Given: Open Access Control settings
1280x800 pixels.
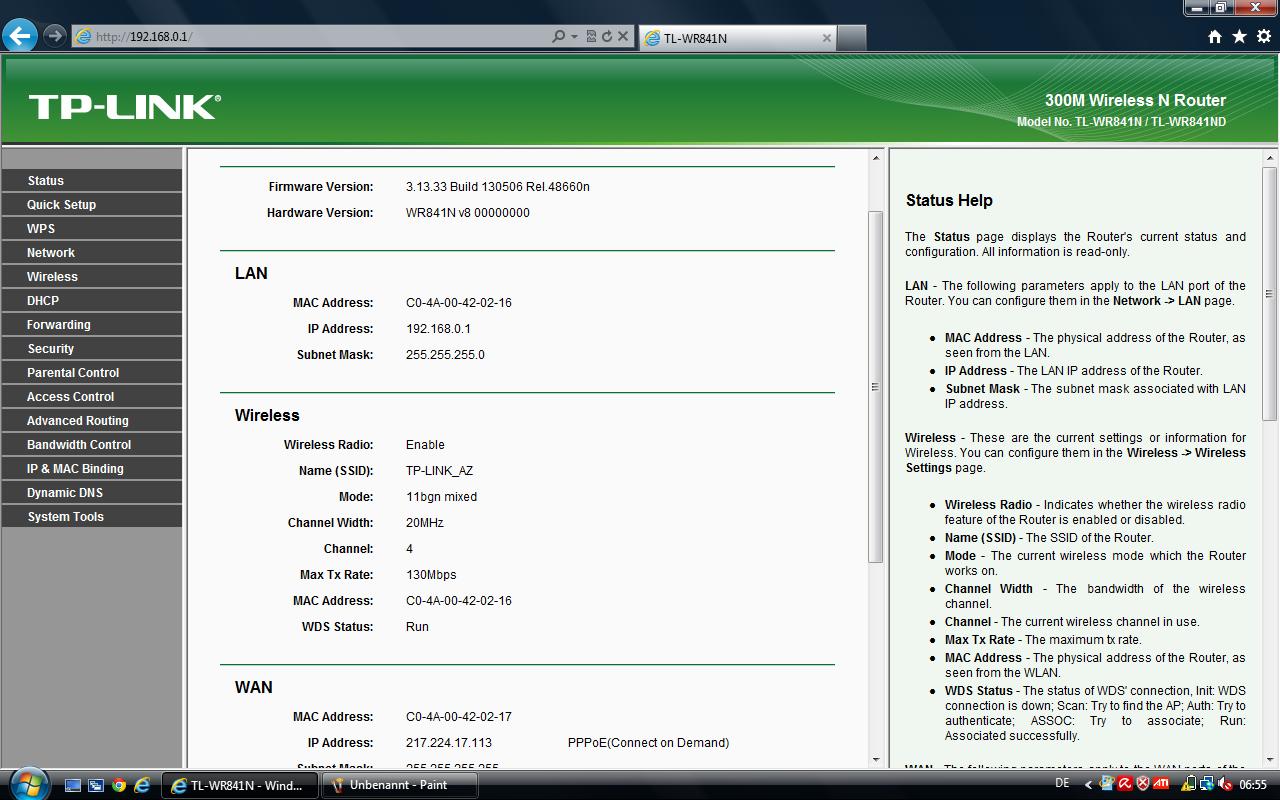Looking at the screenshot, I should [x=92, y=396].
